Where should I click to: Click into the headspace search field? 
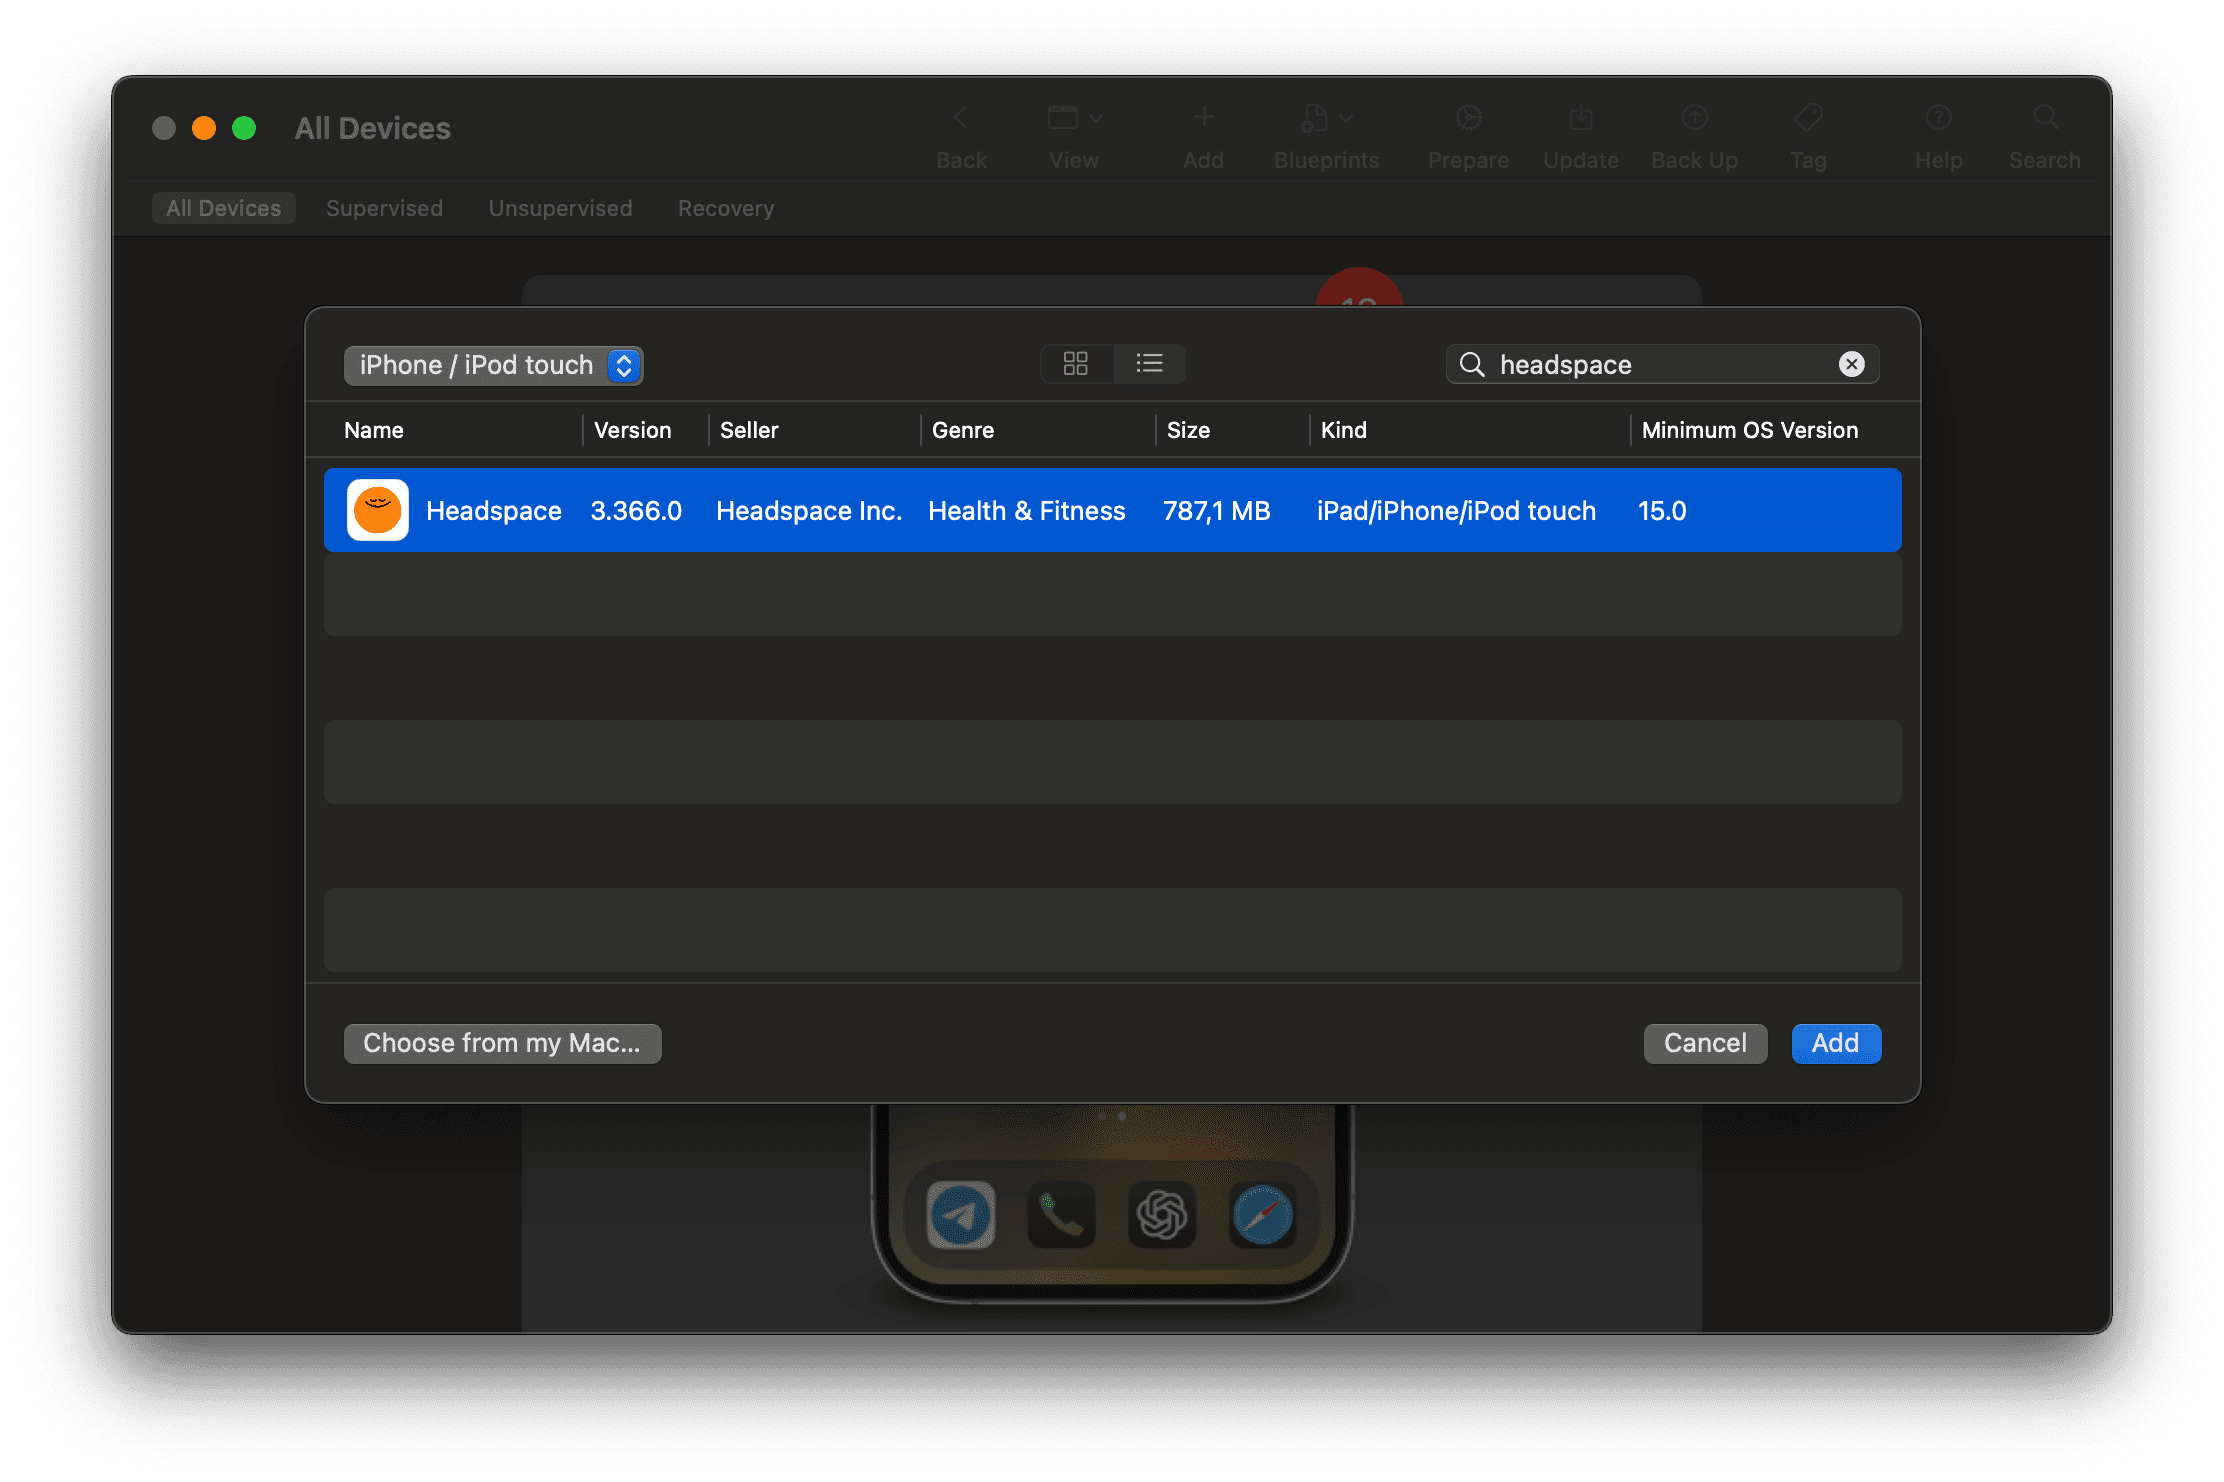1662,365
